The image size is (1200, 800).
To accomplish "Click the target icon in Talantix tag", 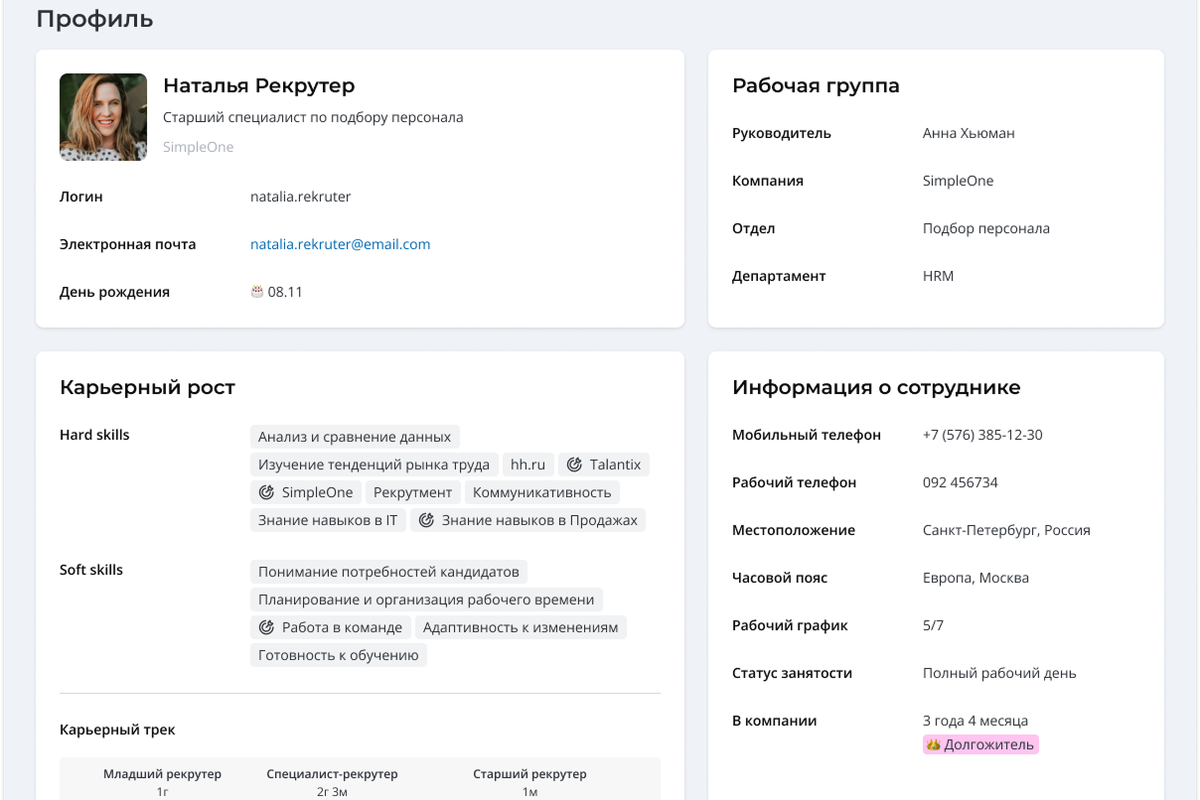I will click(574, 464).
